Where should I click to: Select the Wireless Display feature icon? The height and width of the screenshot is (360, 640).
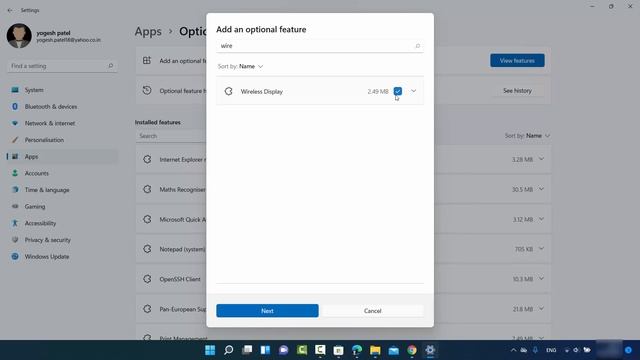coord(229,91)
